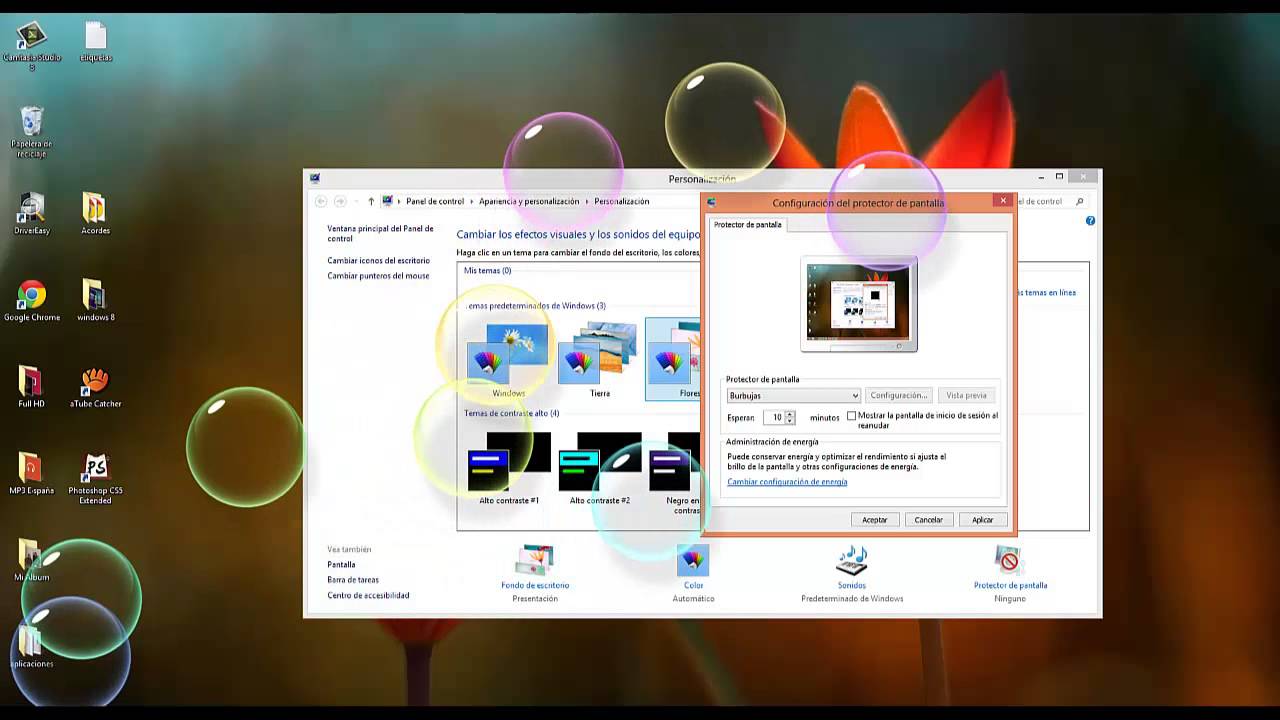Select the etiquetas file on the desktop
1280x720 pixels.
pyautogui.click(x=95, y=42)
